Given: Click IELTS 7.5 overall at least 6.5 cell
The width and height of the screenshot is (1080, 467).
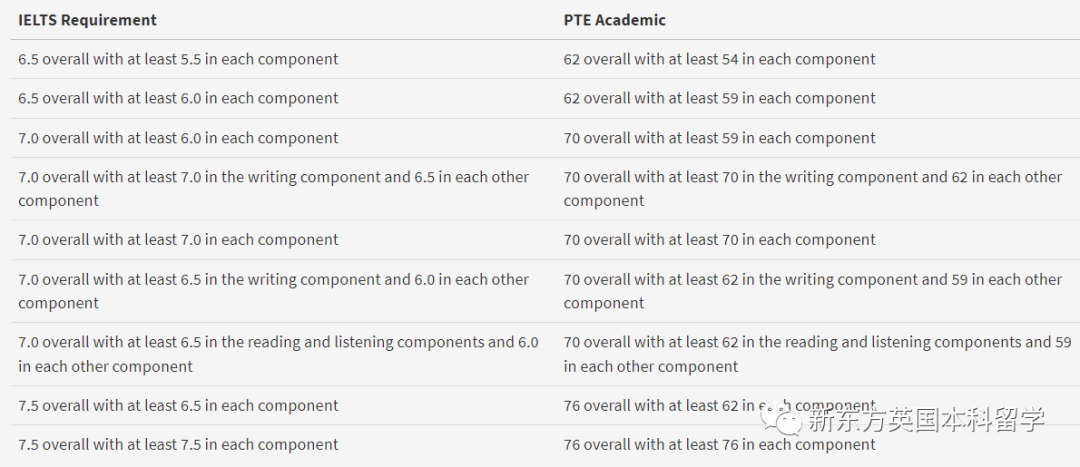Looking at the screenshot, I should tap(178, 406).
